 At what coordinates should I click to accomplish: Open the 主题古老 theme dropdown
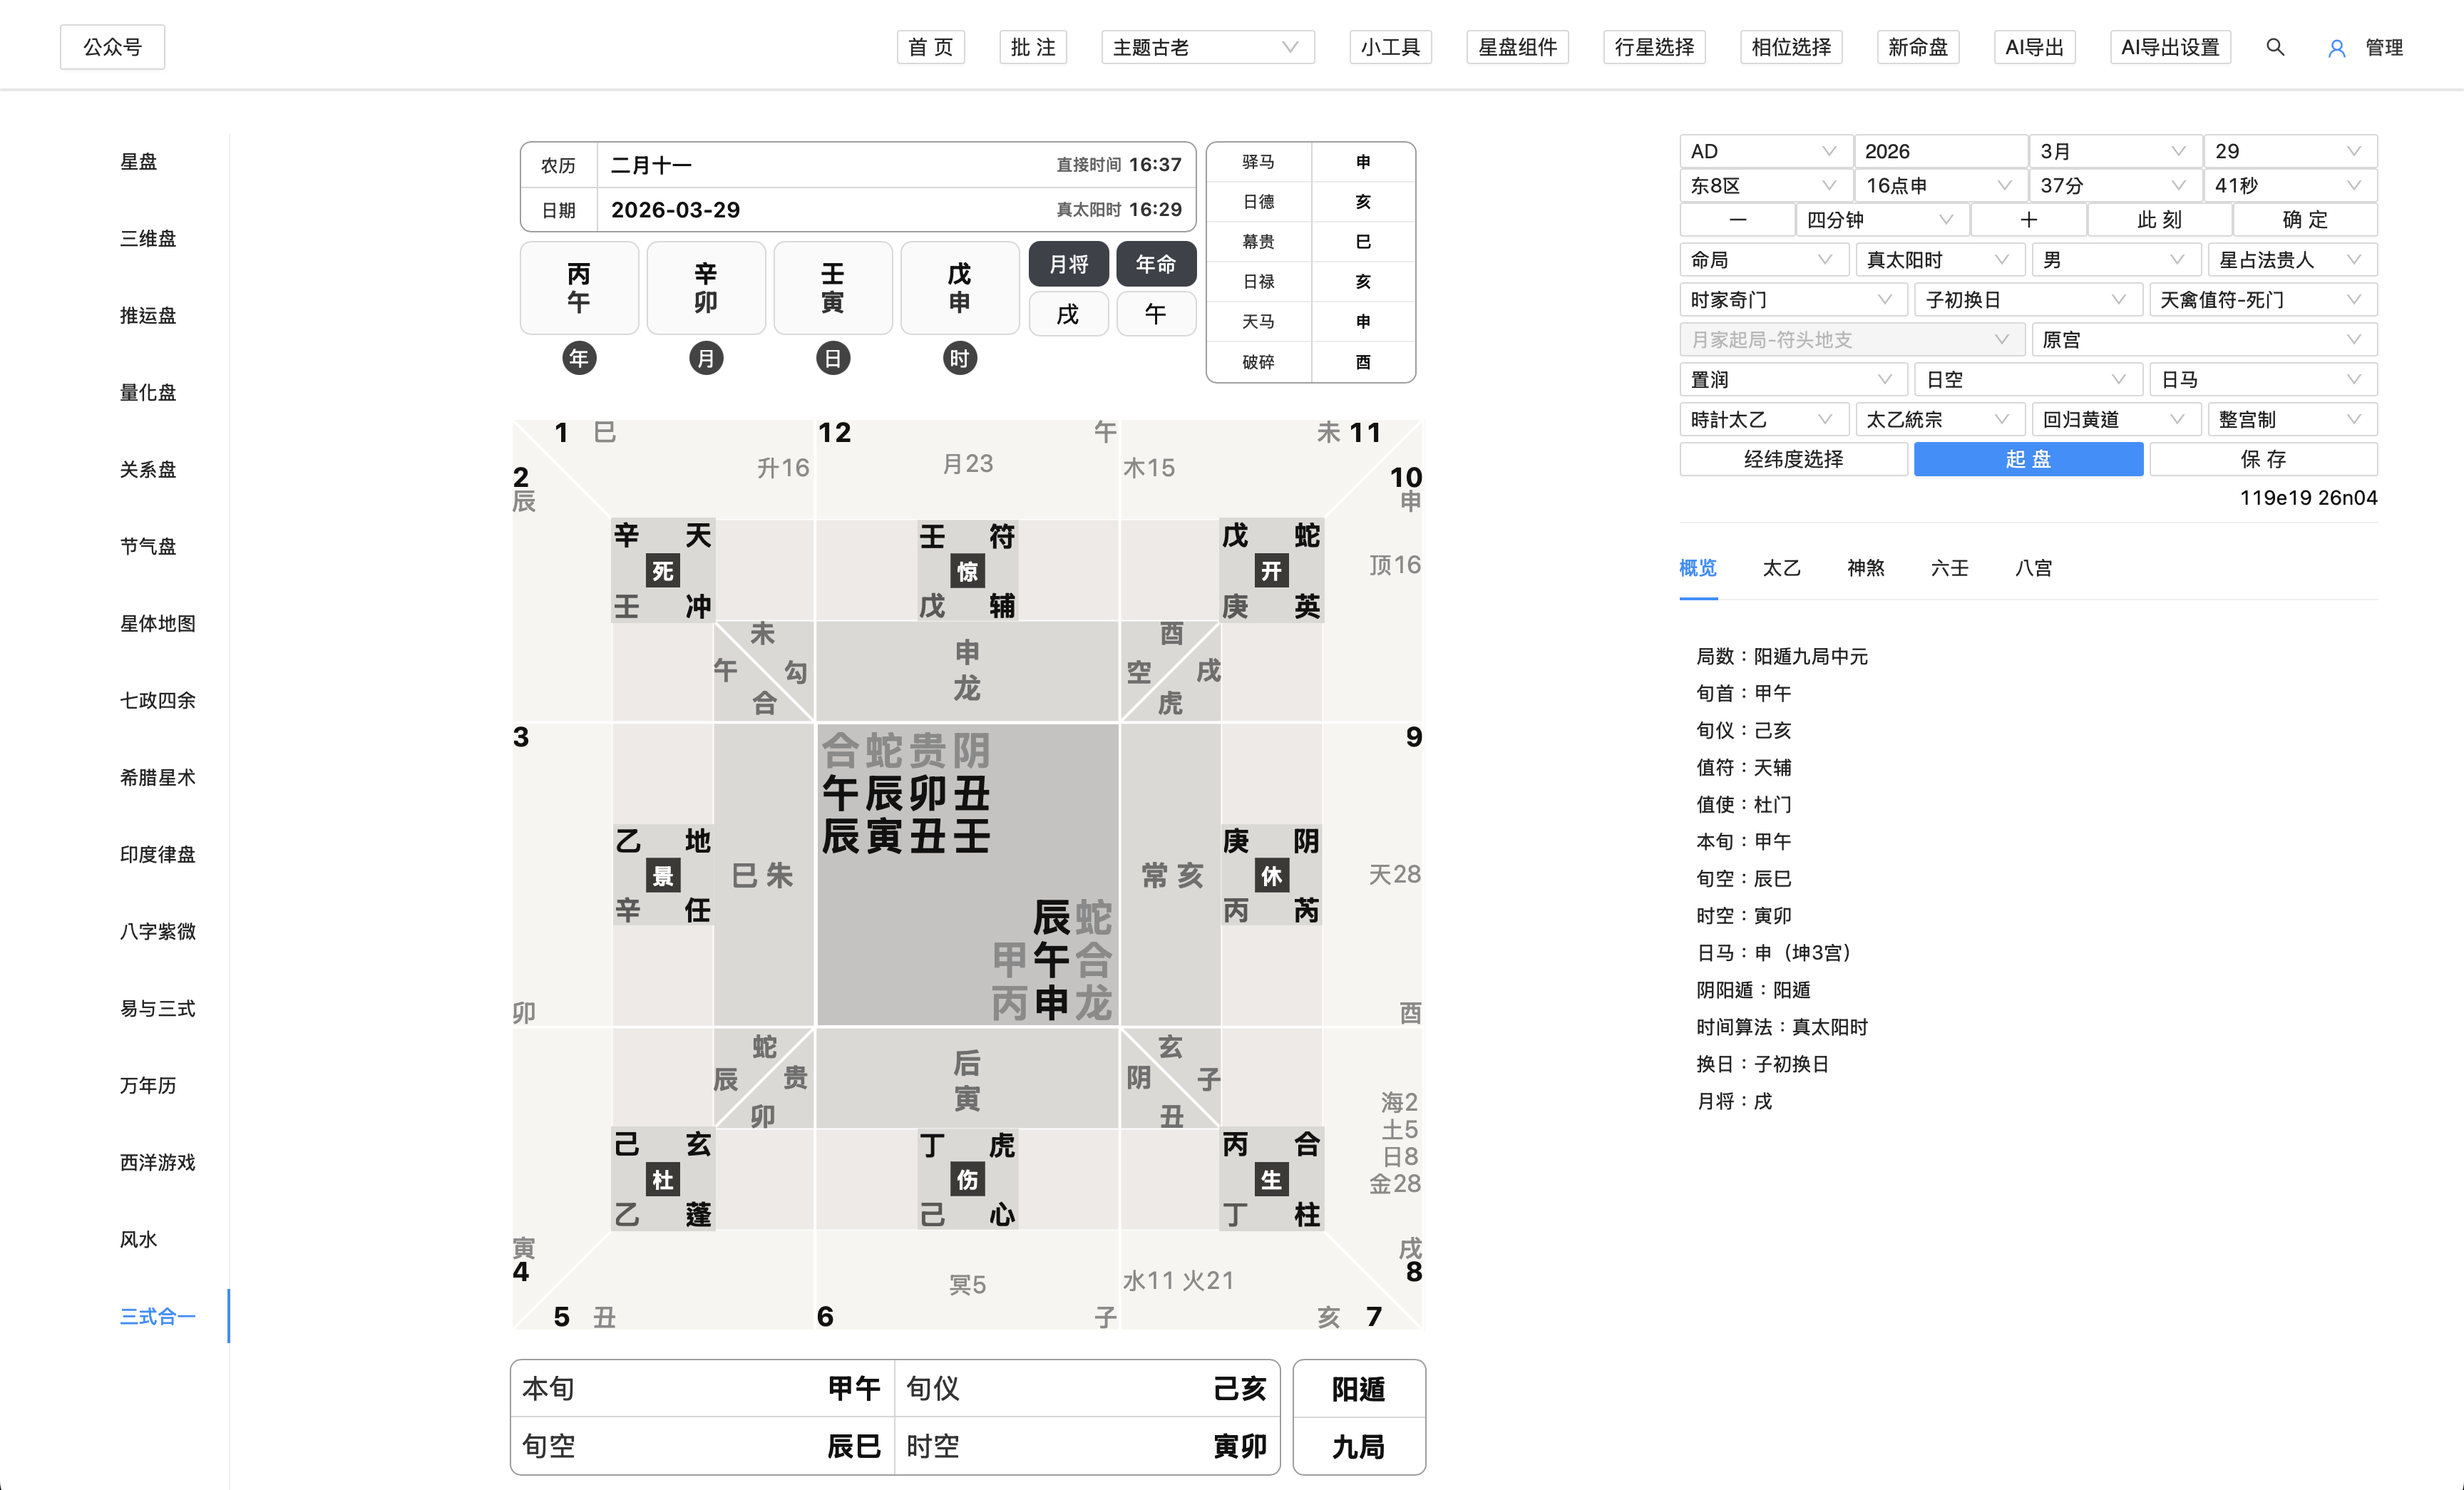pos(1208,47)
